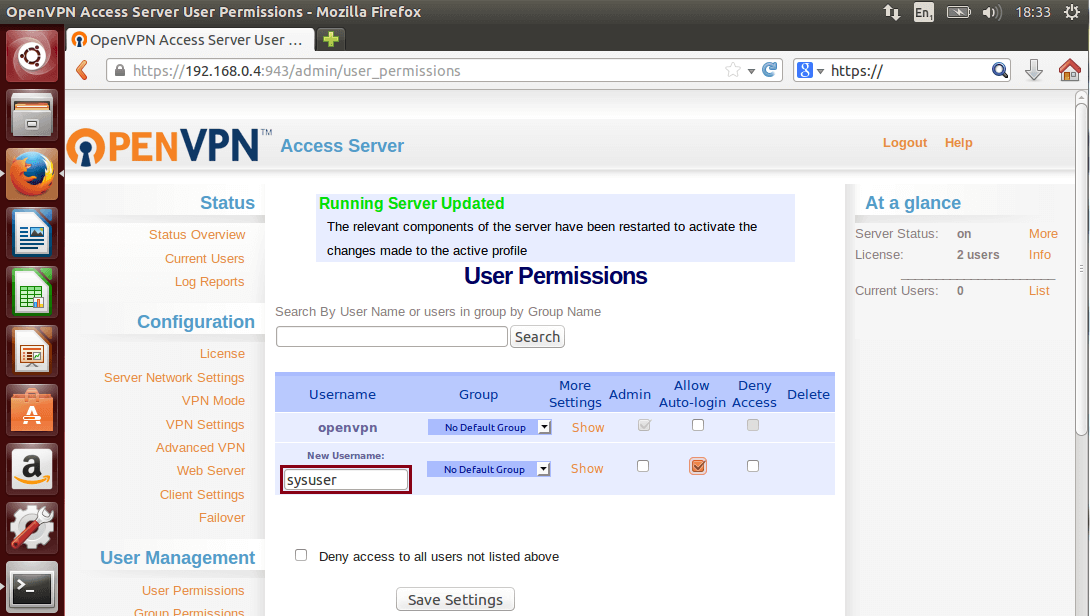Click the battery indicator icon
The width and height of the screenshot is (1090, 616).
pyautogui.click(x=959, y=12)
